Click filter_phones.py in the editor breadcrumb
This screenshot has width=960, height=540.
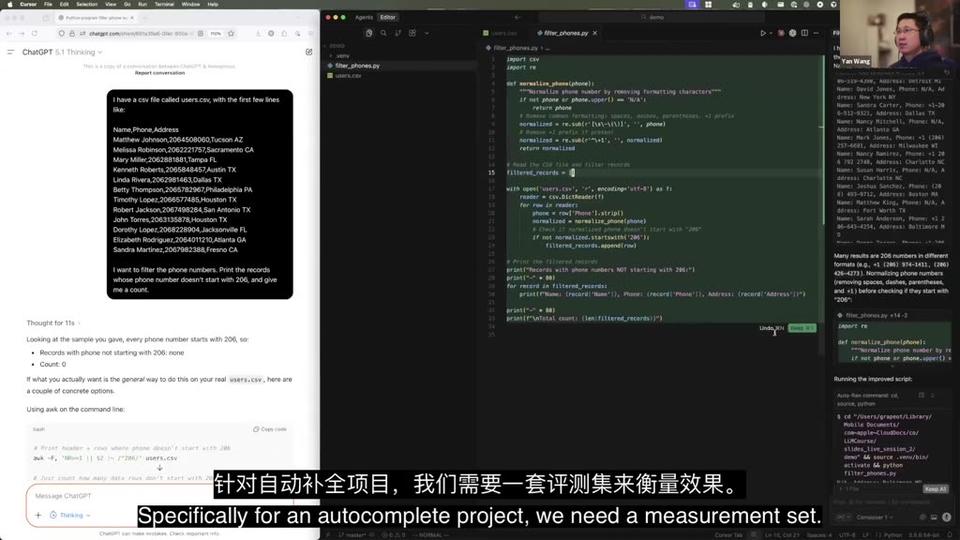[515, 48]
